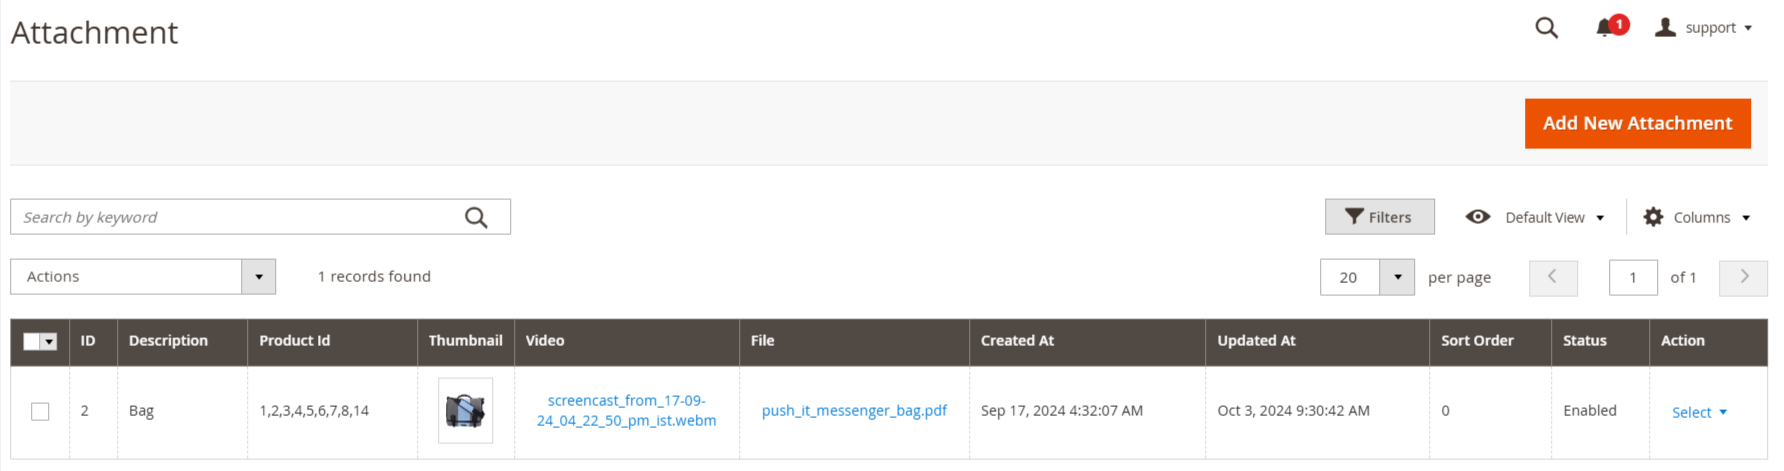Open the Select action menu for Bag

coord(1699,412)
